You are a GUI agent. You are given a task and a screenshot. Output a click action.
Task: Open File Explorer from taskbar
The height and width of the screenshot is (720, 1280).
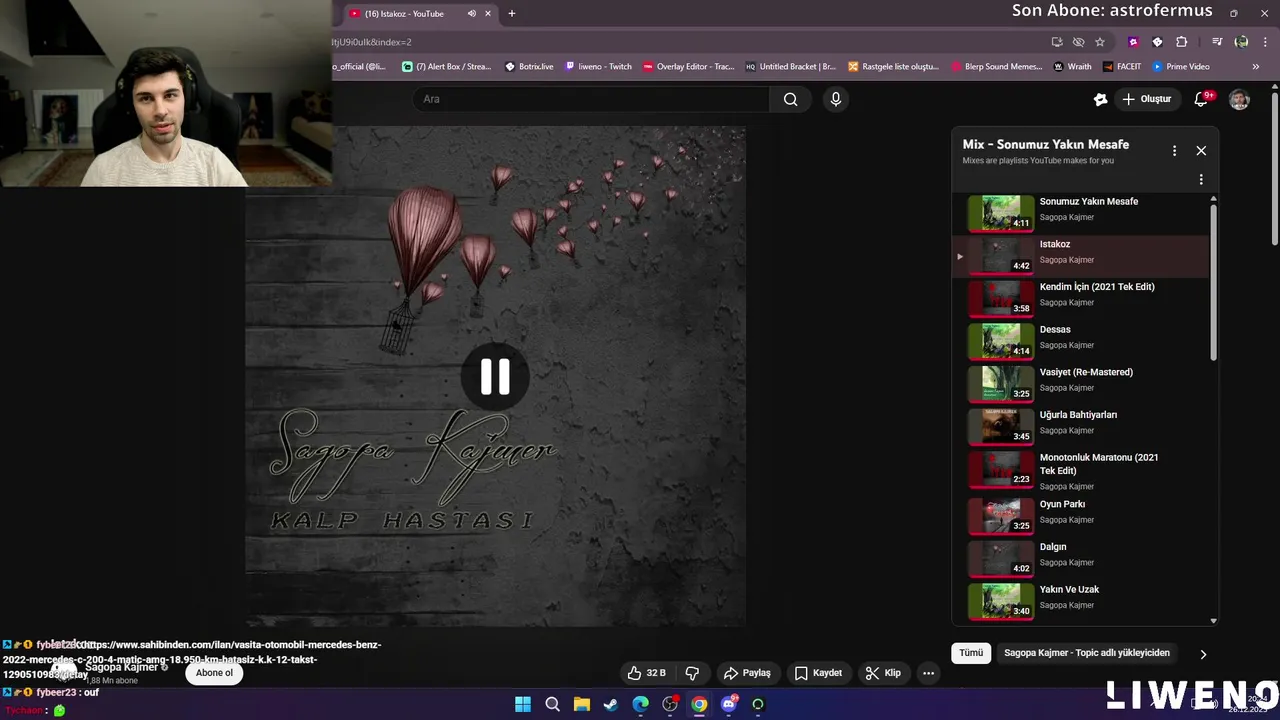pyautogui.click(x=581, y=704)
